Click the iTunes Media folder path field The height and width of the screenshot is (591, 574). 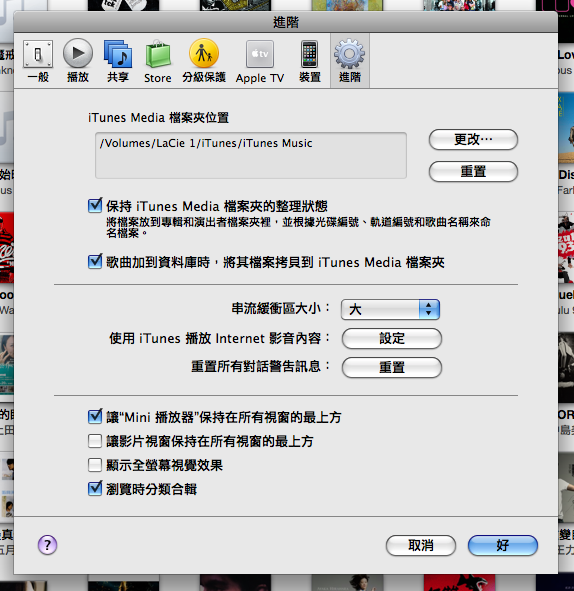coord(251,155)
